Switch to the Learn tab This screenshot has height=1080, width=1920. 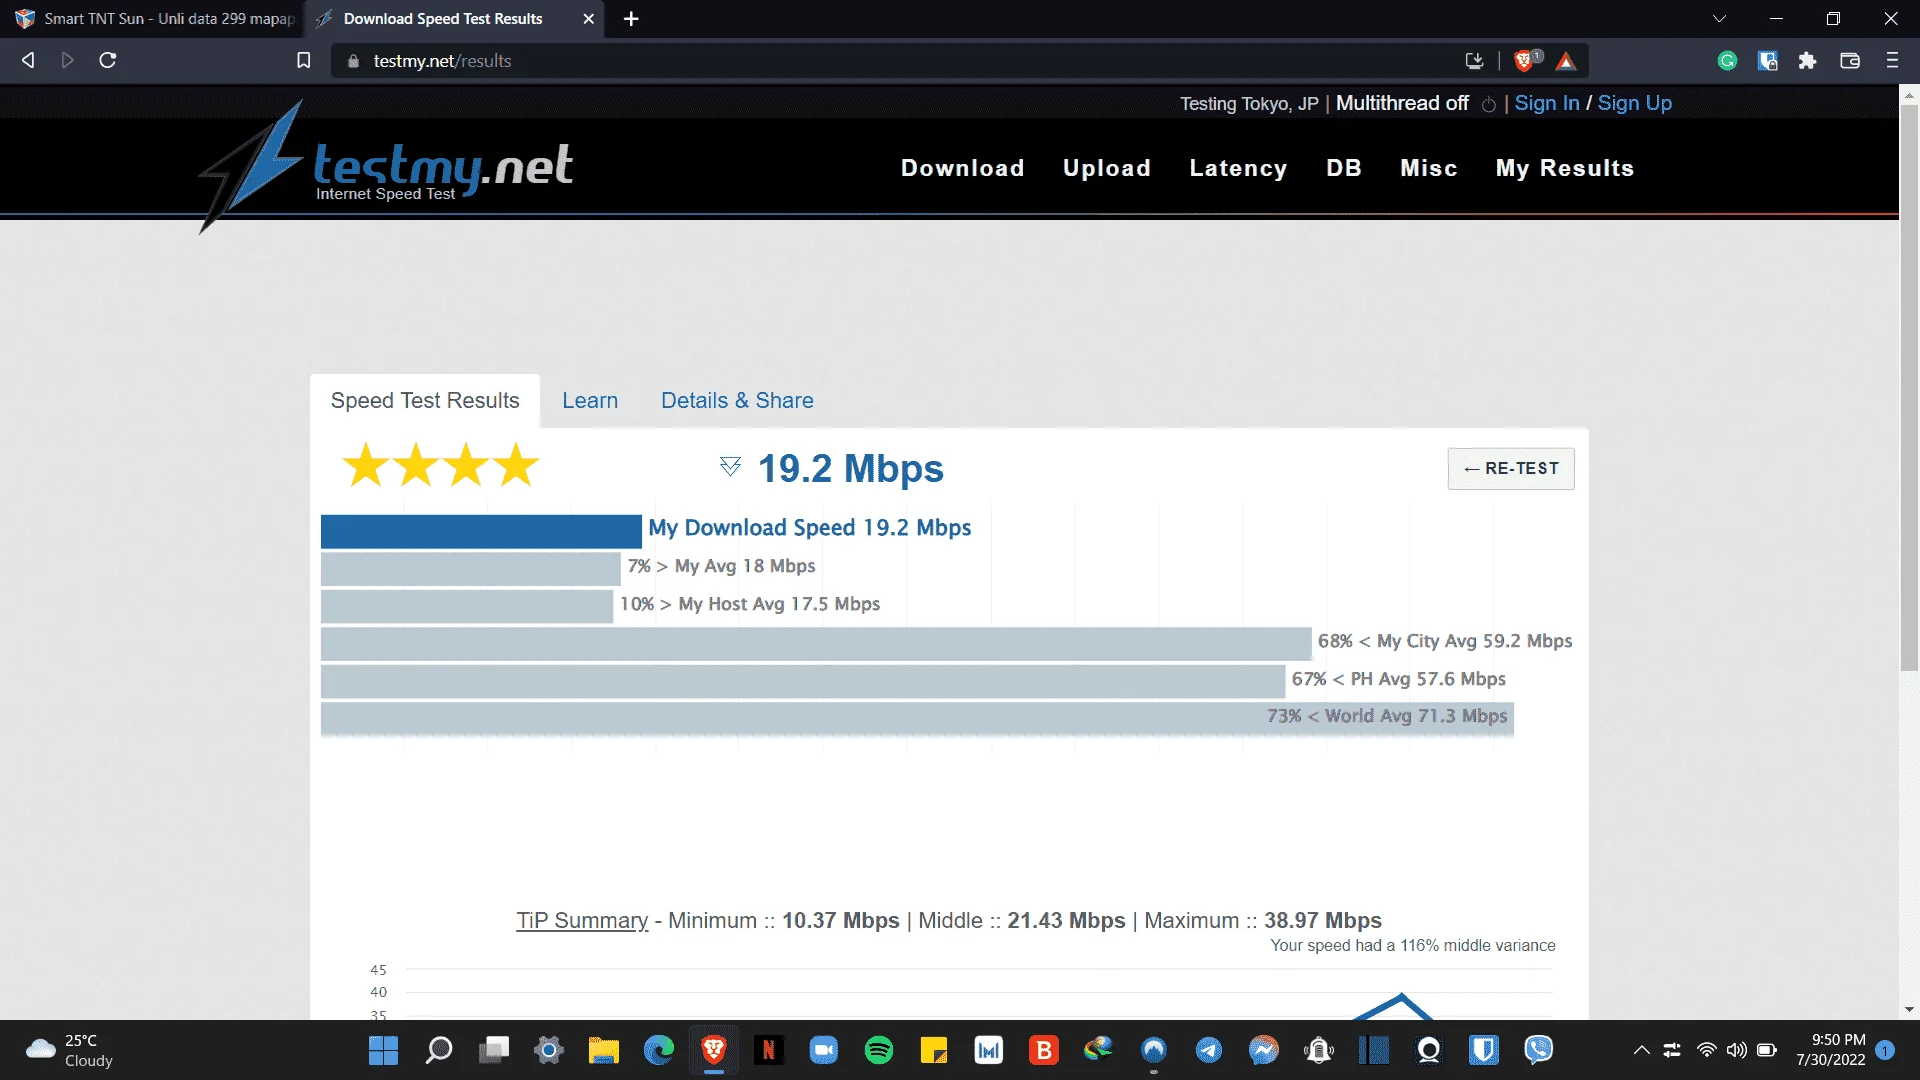pos(590,401)
